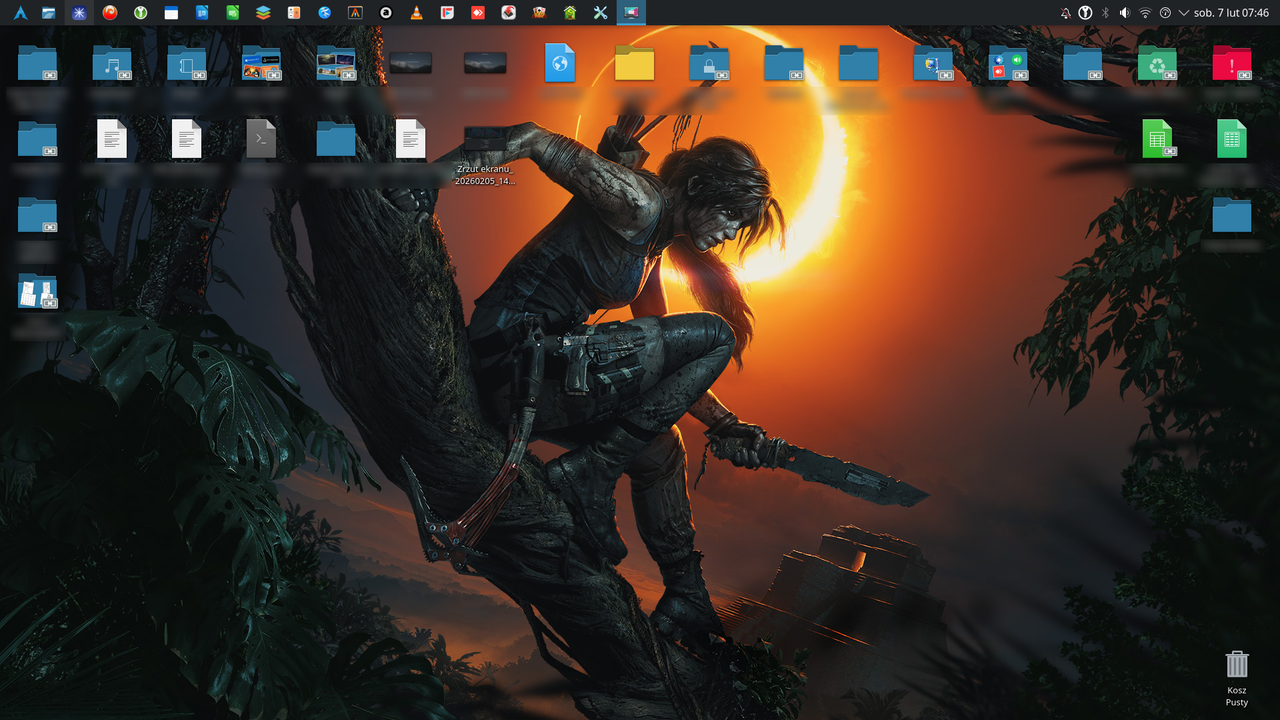1280x720 pixels.
Task: Open the orange sliders settings panel icon
Action: click(x=294, y=13)
